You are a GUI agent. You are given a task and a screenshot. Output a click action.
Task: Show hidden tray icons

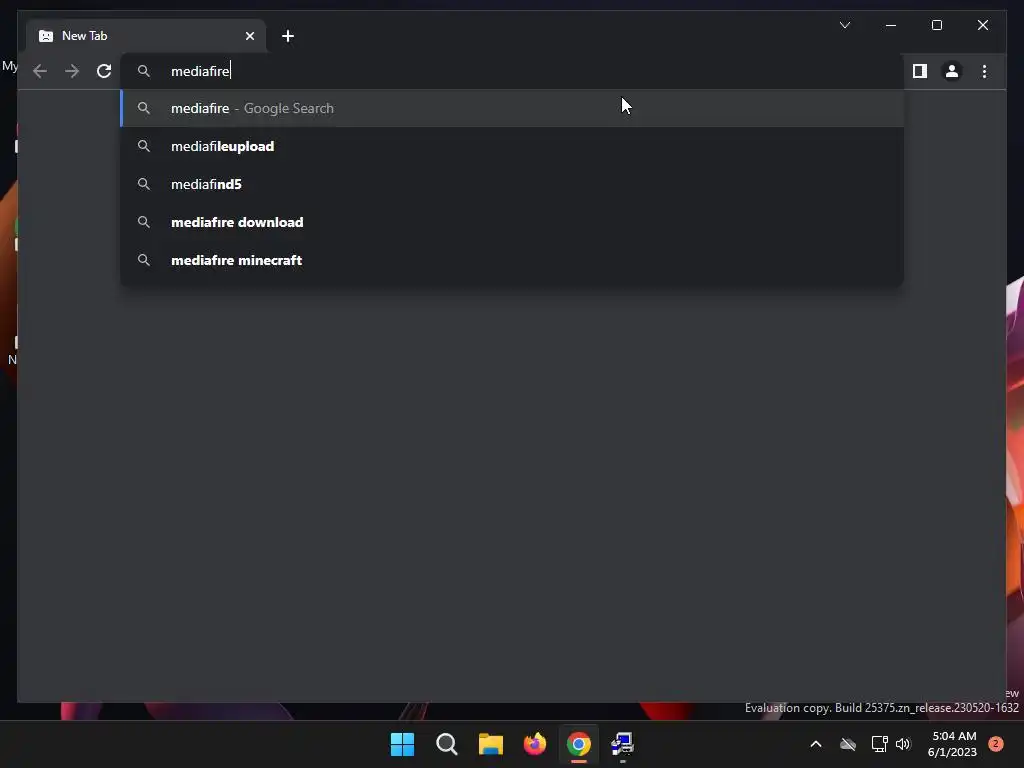[816, 744]
